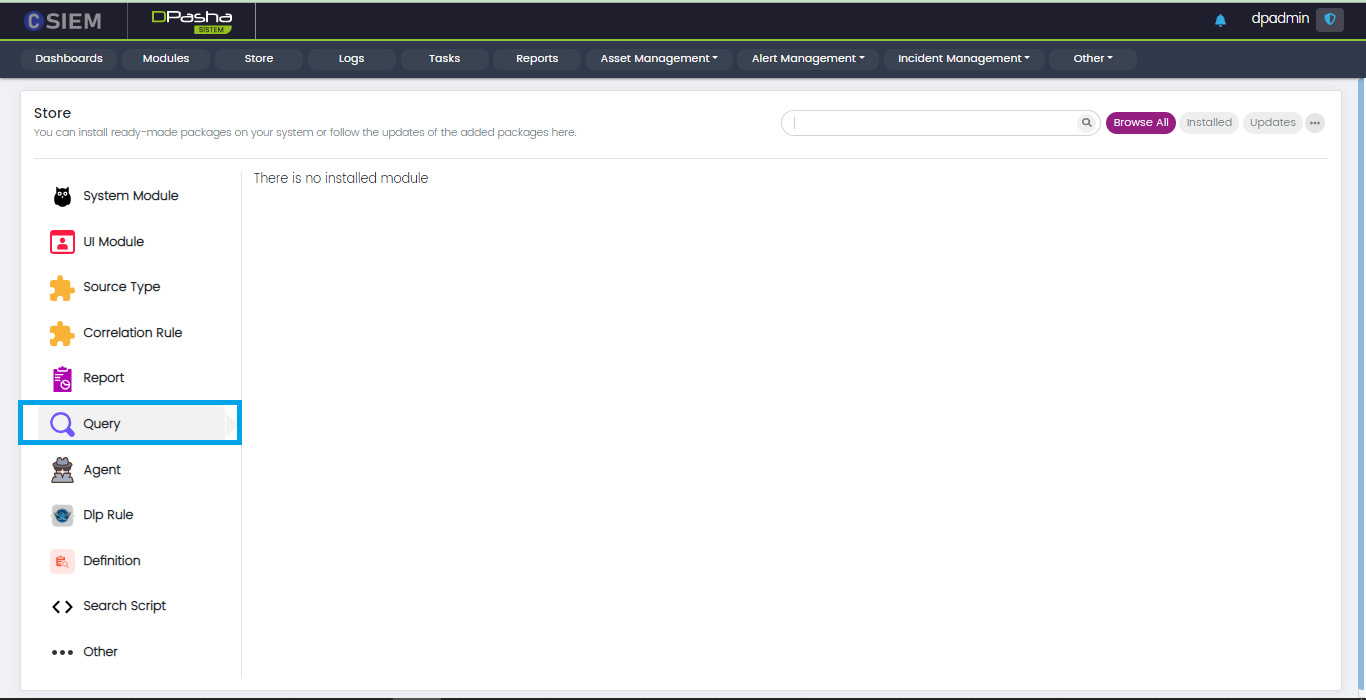Screen dimensions: 1366x700
Task: Expand the Asset Management dropdown
Action: click(659, 59)
